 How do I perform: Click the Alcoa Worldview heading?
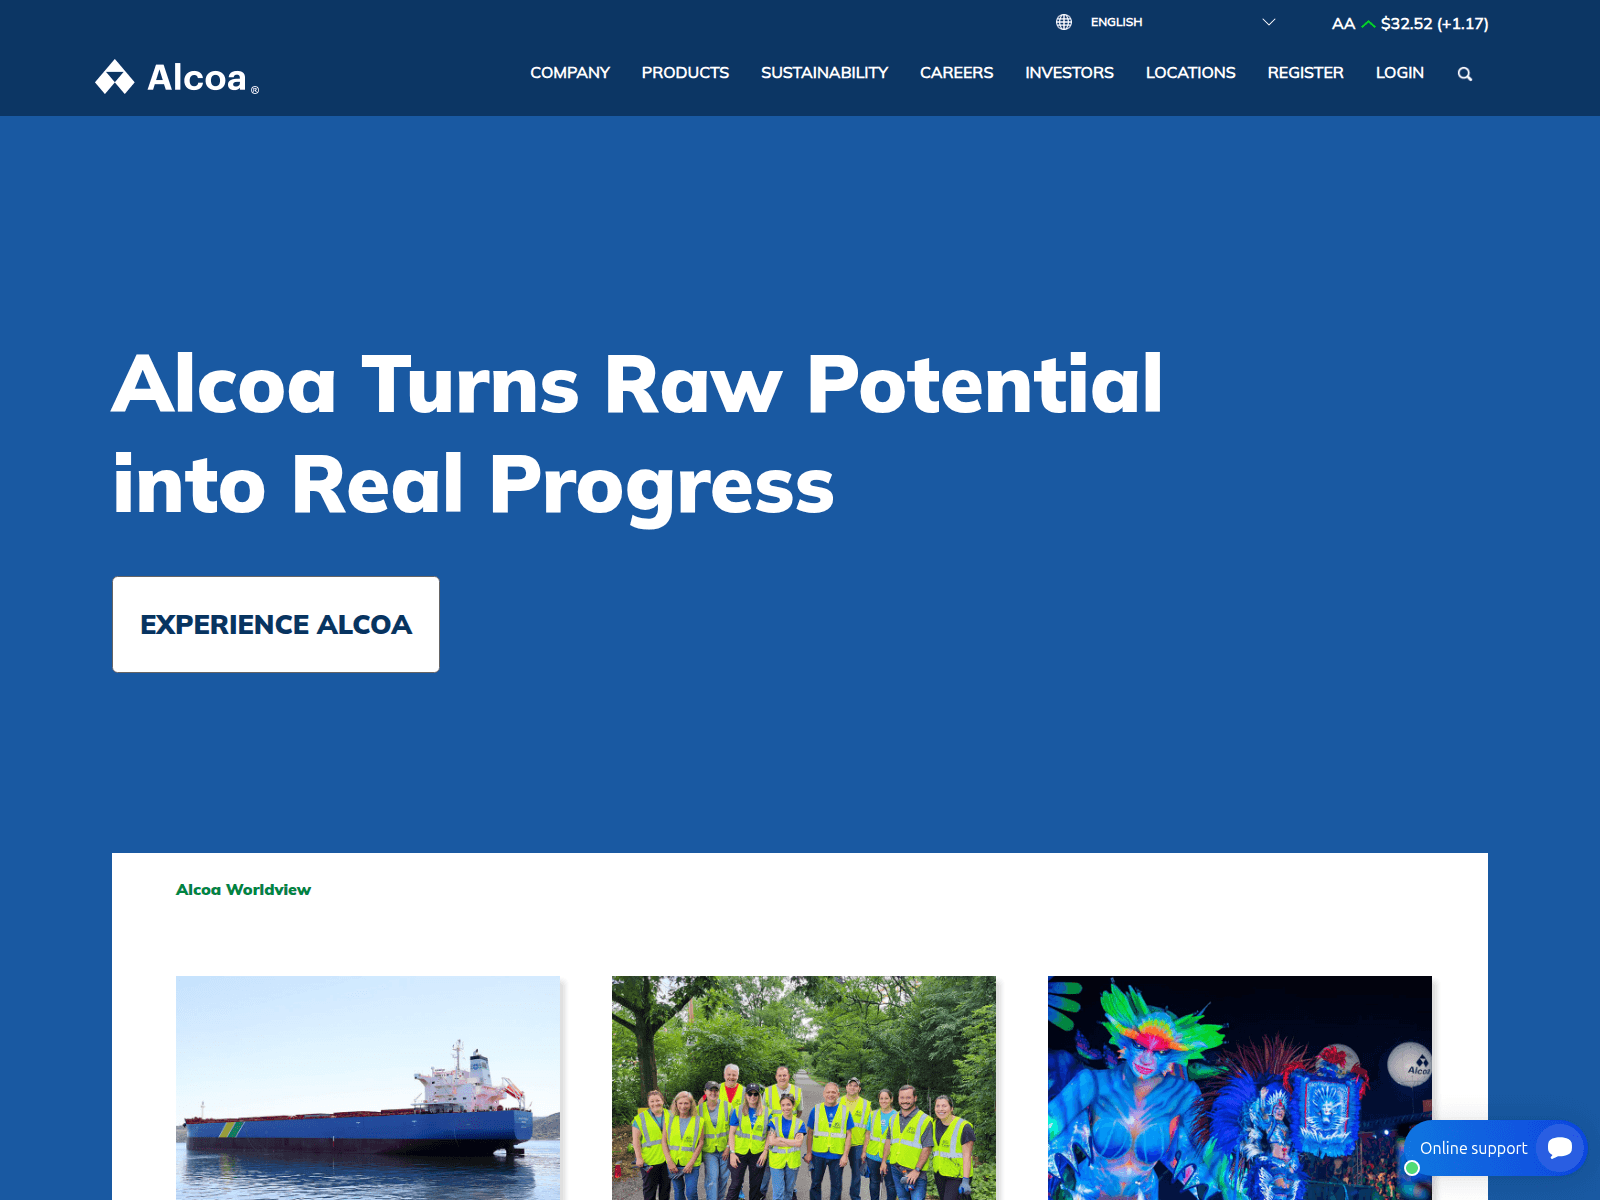click(x=243, y=889)
